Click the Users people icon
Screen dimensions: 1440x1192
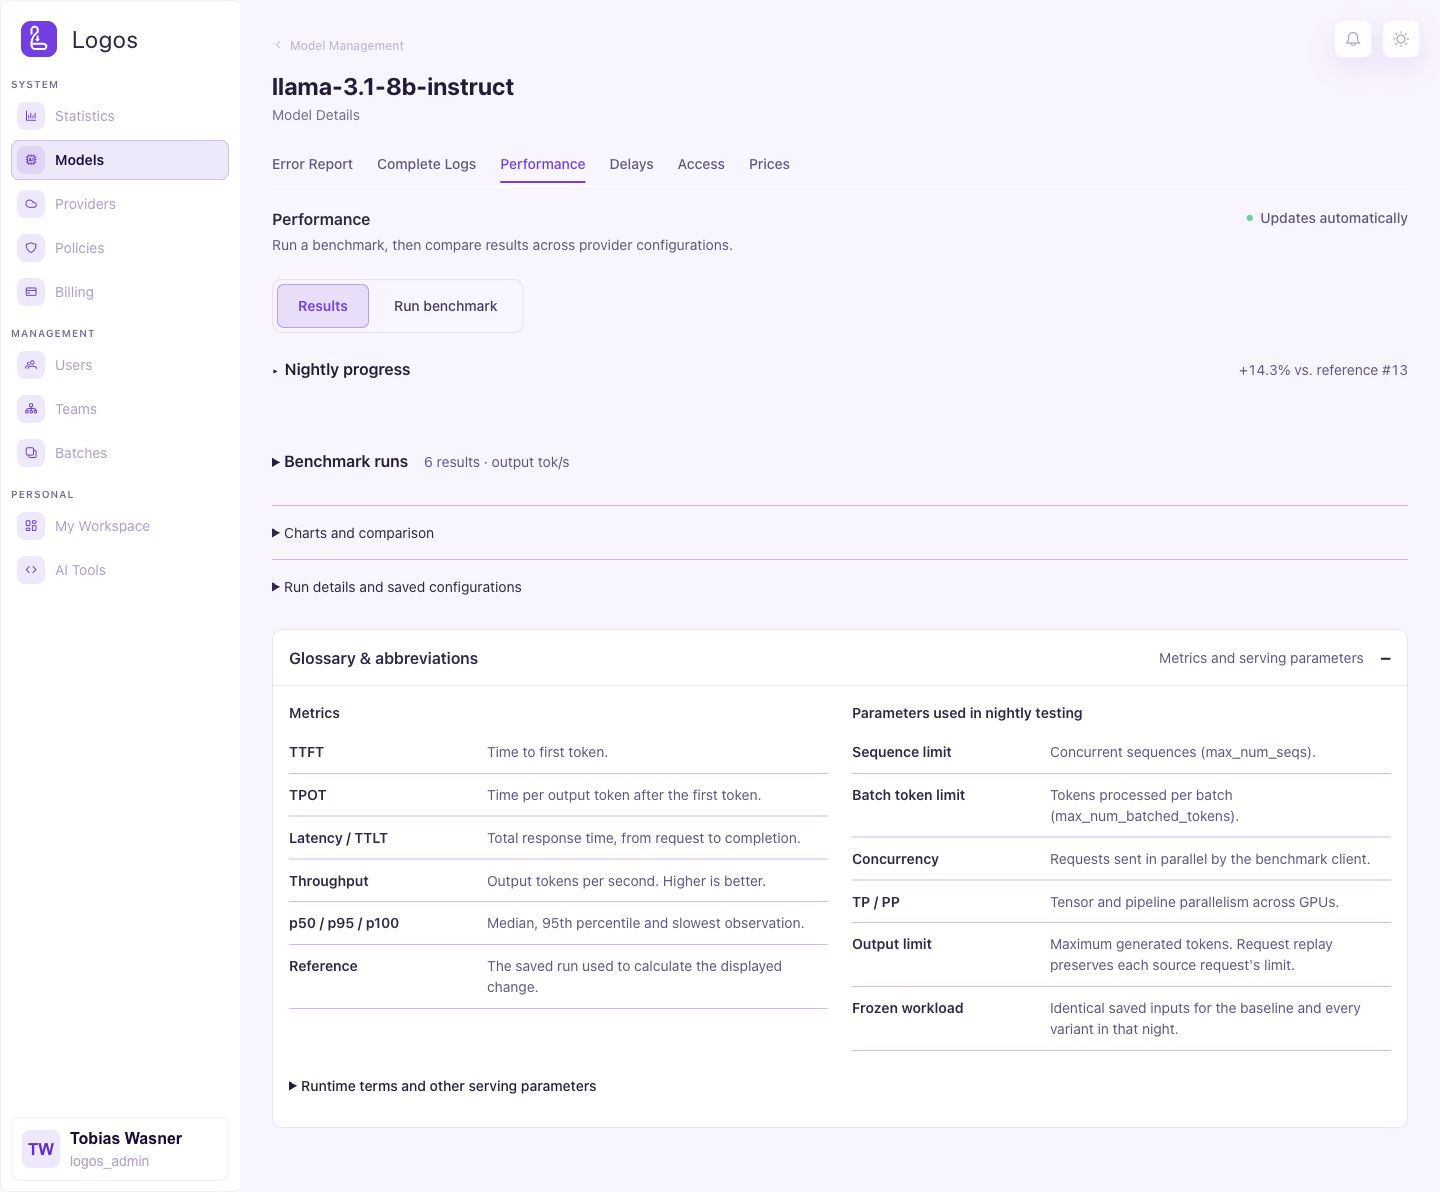click(x=31, y=365)
